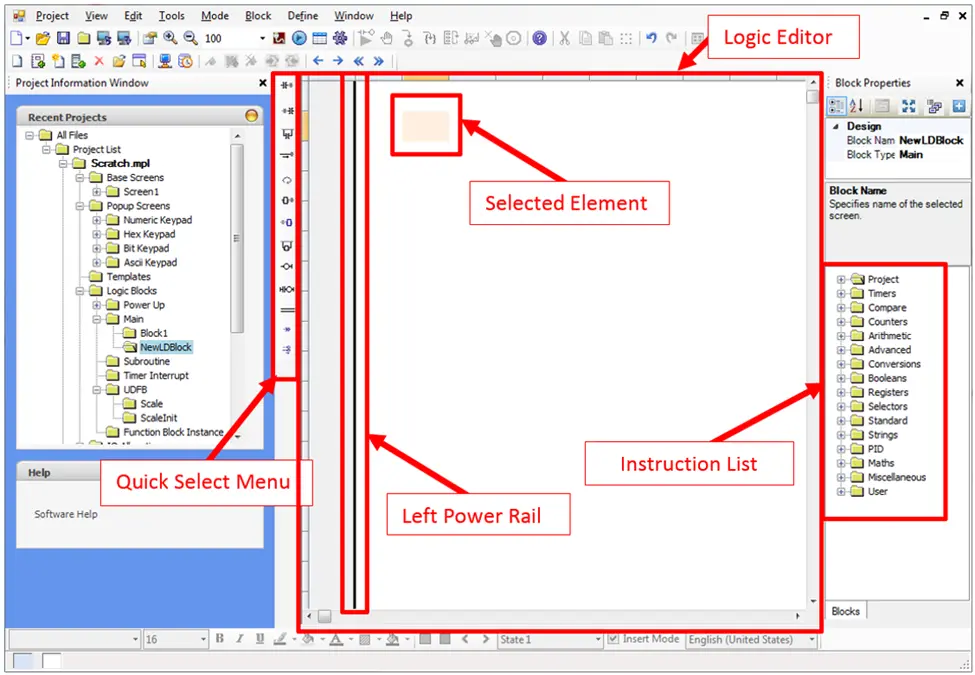This screenshot has width=975, height=675.
Task: Open the Mode menu
Action: pos(215,16)
